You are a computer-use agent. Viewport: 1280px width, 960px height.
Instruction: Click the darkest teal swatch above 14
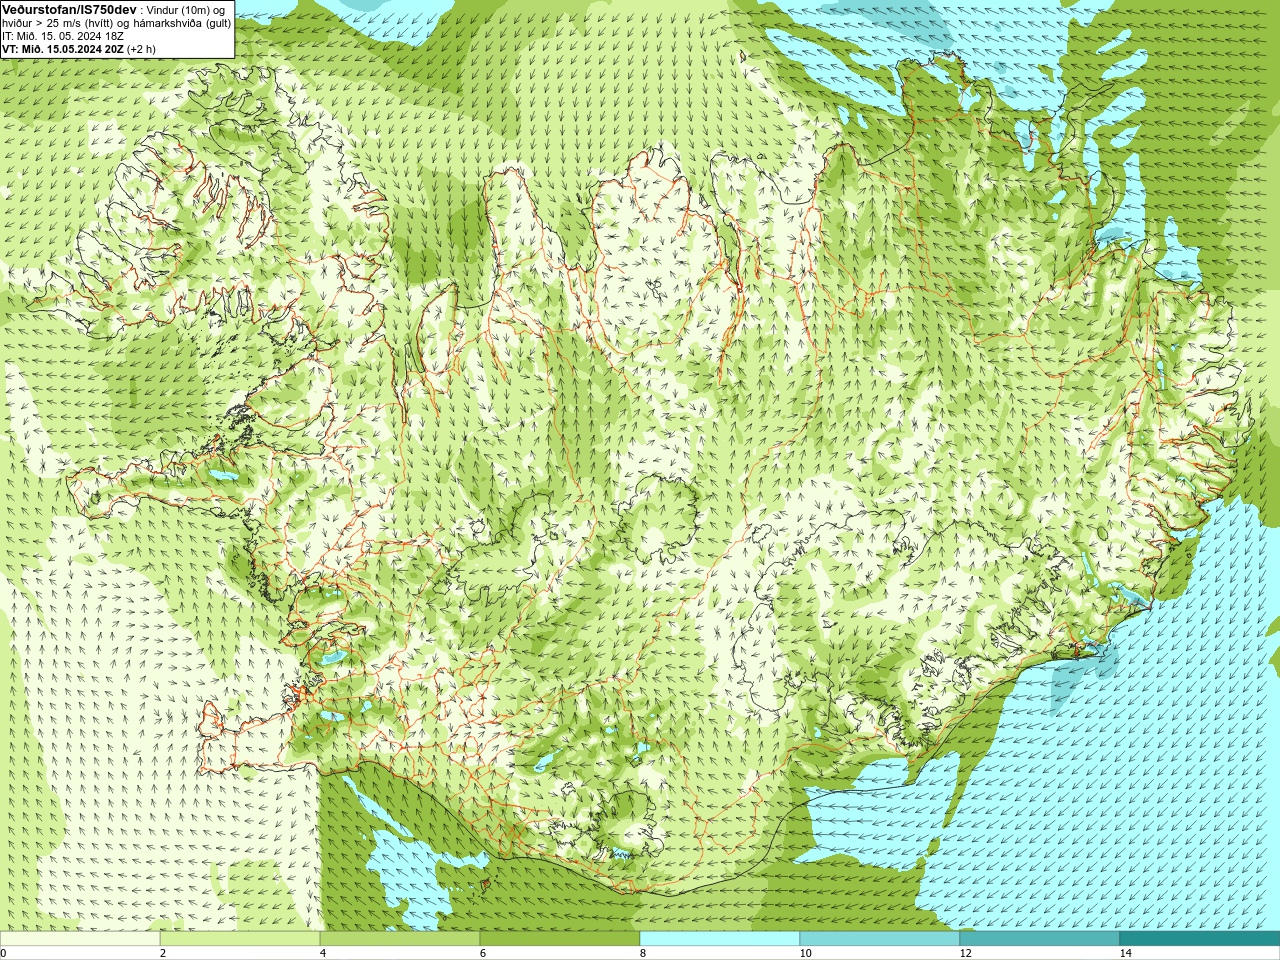(x=1200, y=939)
